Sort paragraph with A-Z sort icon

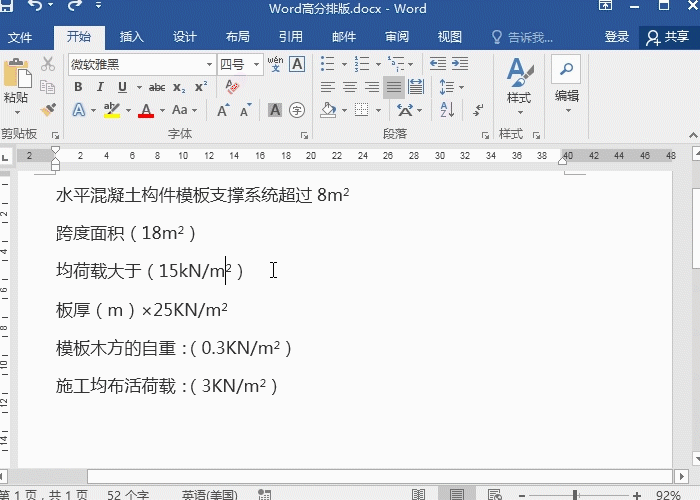point(447,110)
